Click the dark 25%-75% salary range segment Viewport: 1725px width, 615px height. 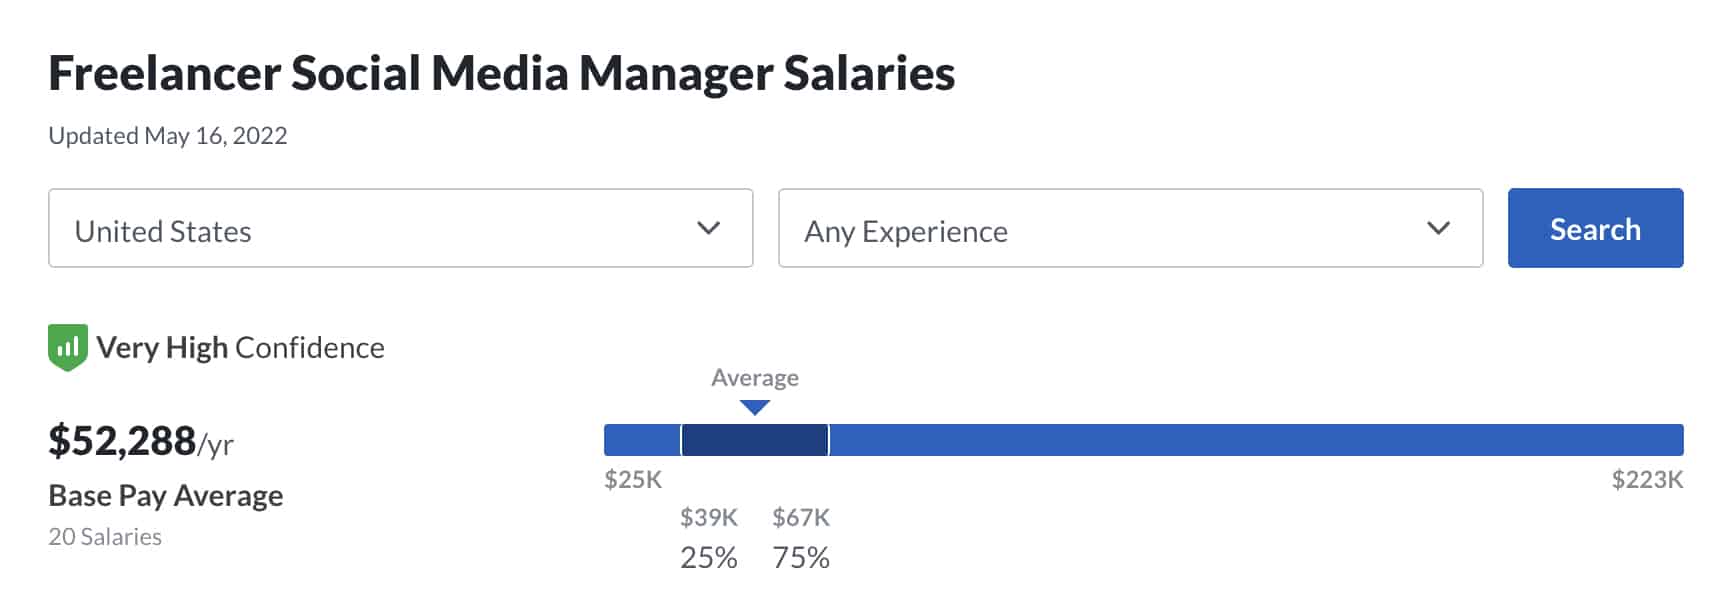[755, 440]
